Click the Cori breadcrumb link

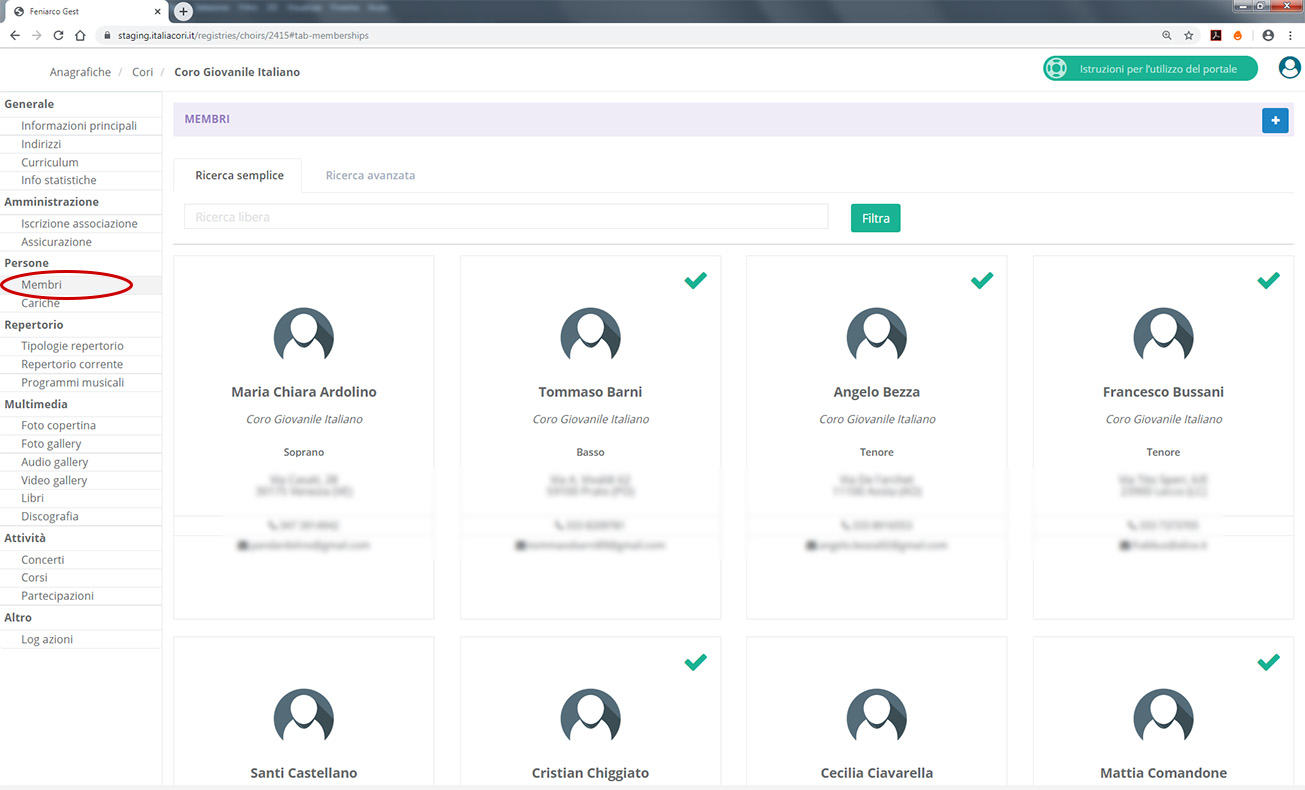click(x=142, y=72)
